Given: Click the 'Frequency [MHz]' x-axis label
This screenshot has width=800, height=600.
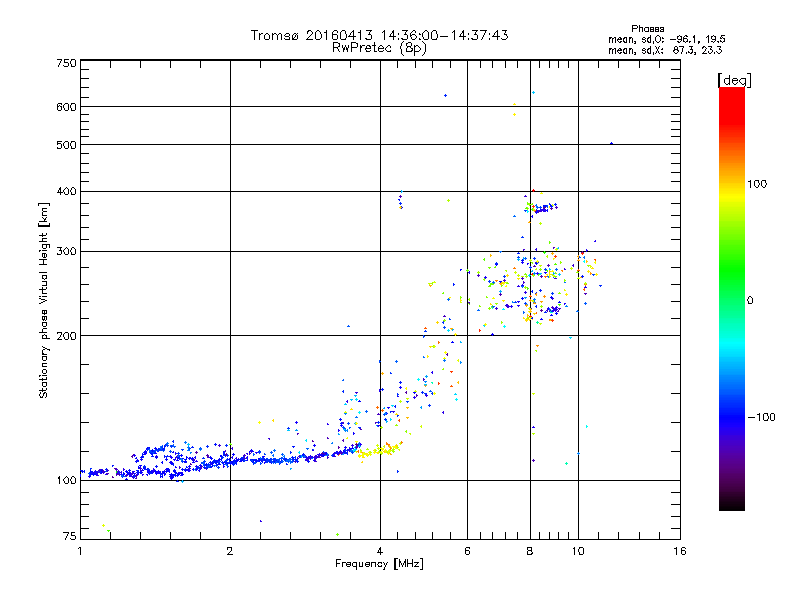Looking at the screenshot, I should coord(379,564).
